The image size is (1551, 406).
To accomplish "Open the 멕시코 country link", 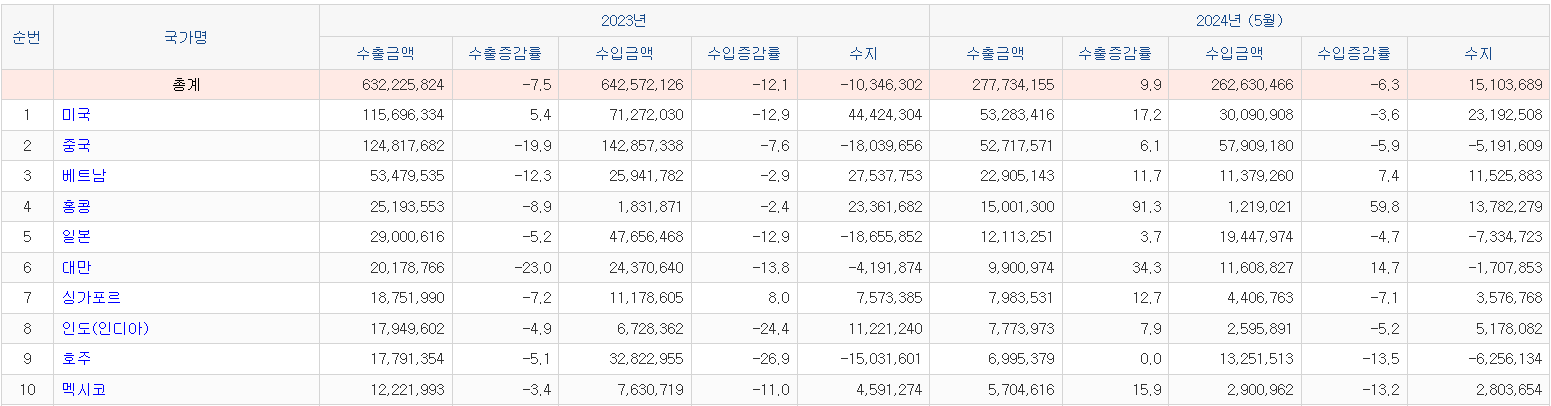I will pos(83,390).
